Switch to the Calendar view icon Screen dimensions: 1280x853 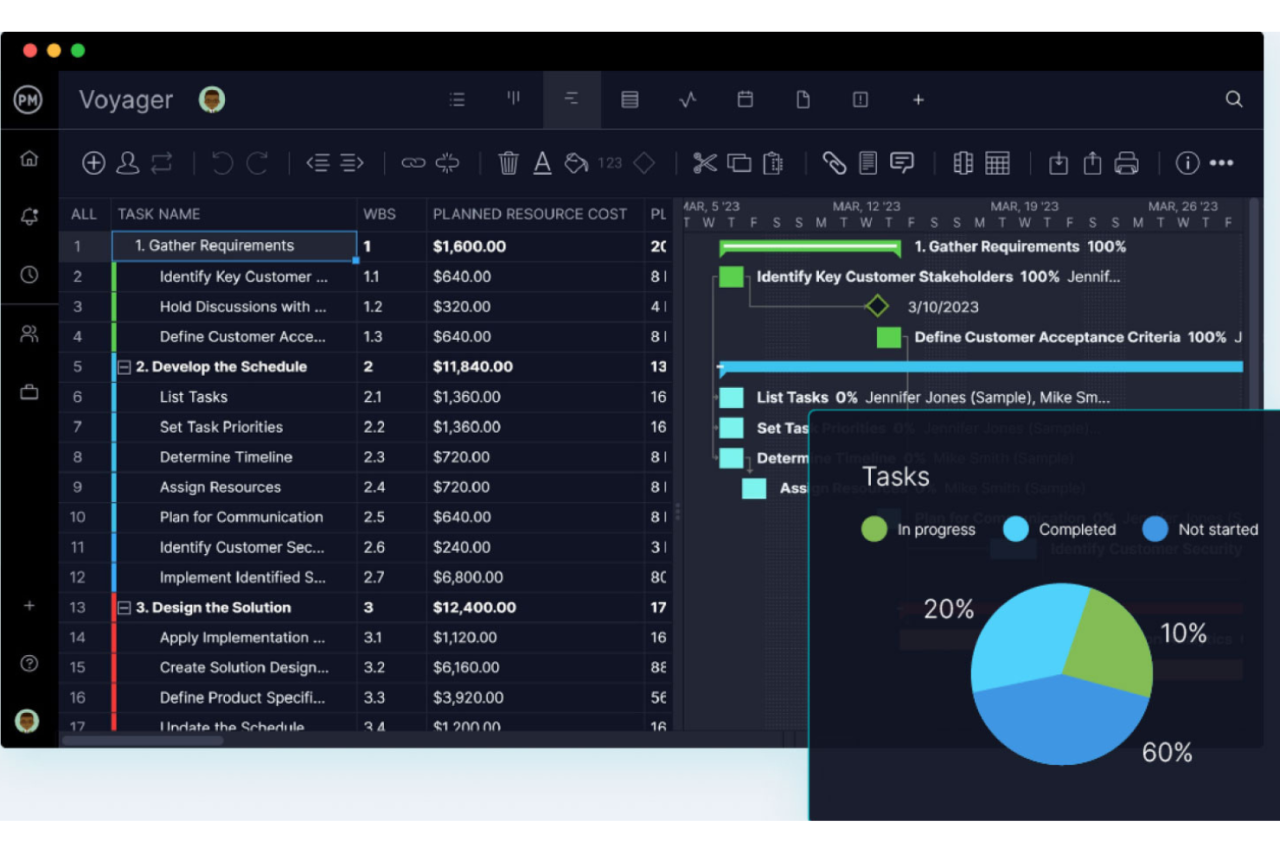click(744, 99)
